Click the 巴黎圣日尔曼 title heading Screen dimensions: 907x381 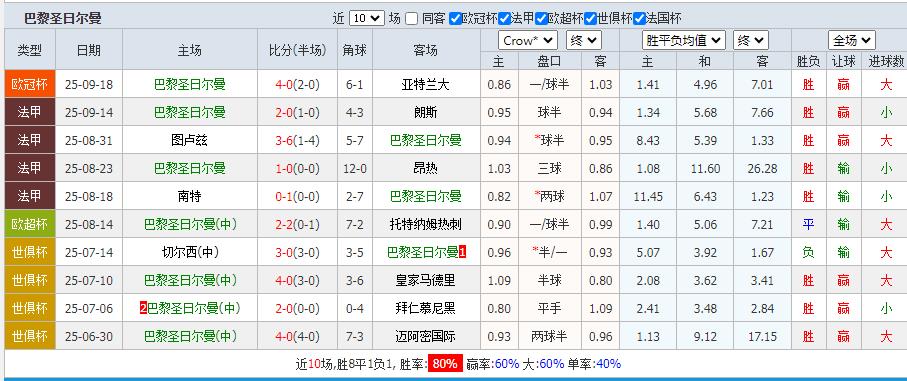pos(62,19)
